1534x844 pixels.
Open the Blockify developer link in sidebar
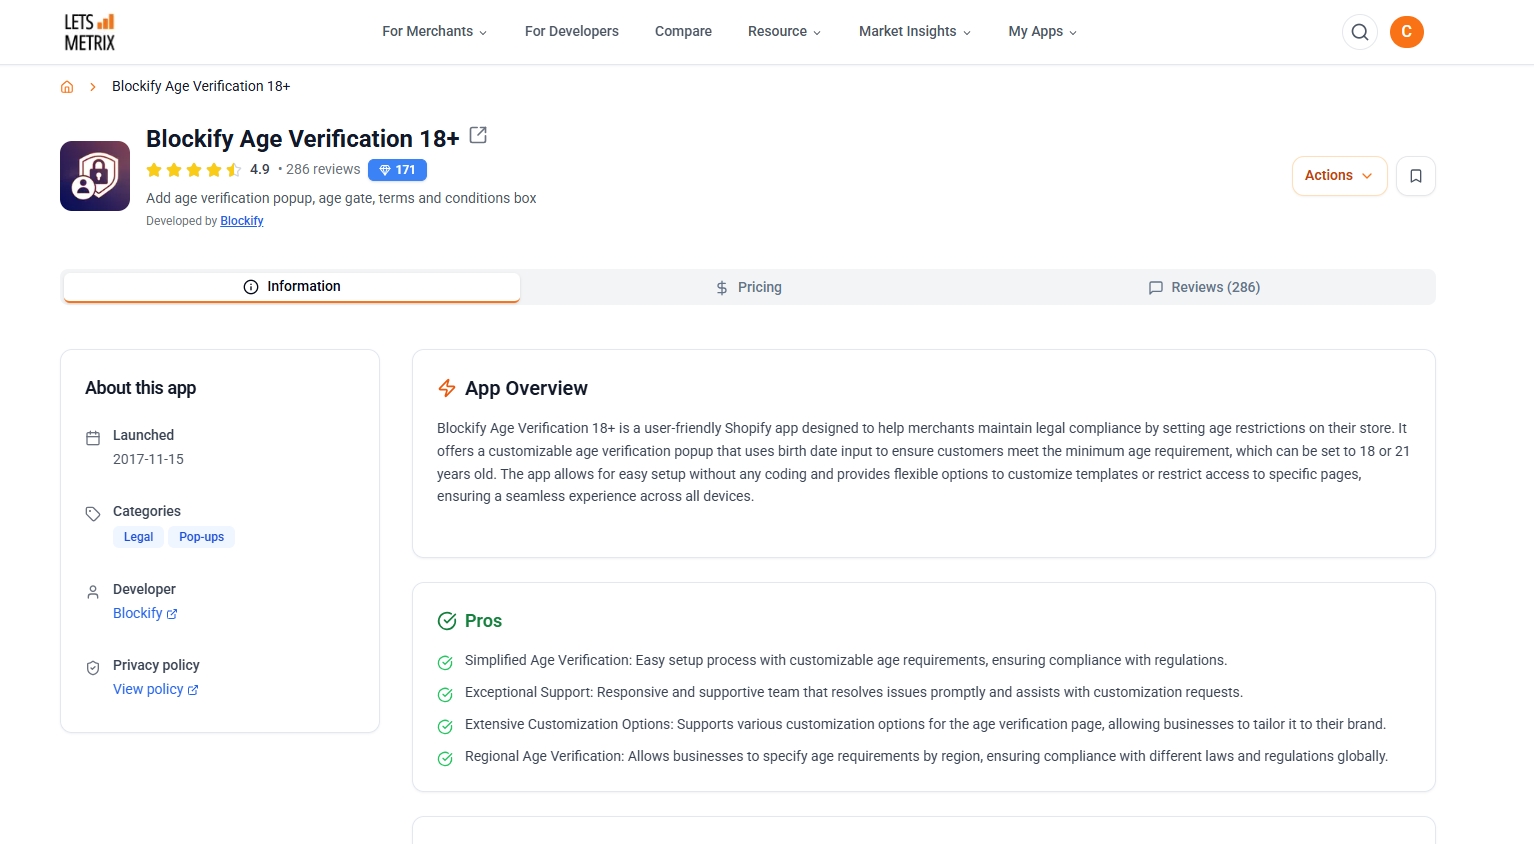click(x=145, y=613)
